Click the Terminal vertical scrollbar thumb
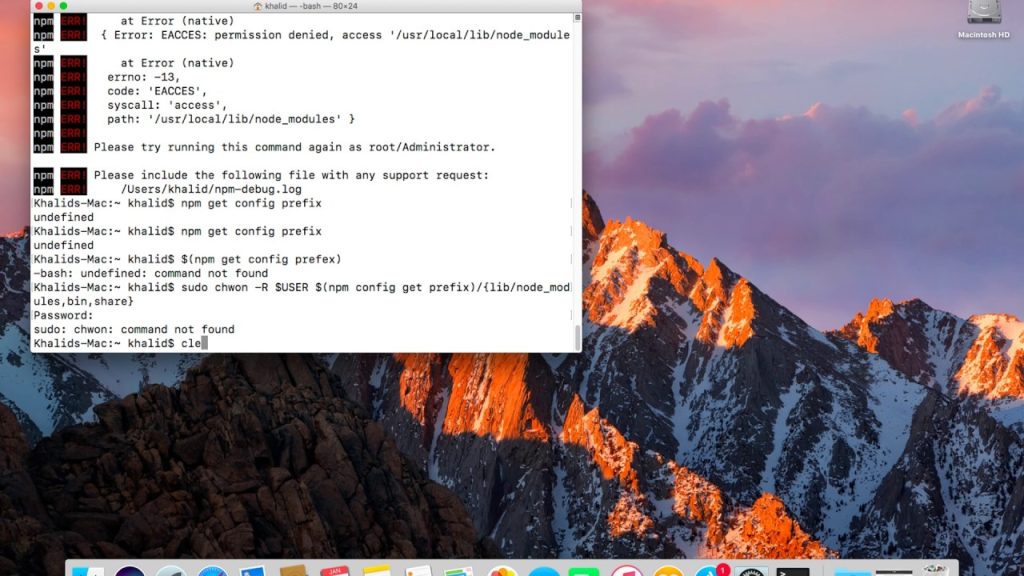Image resolution: width=1024 pixels, height=576 pixels. click(577, 337)
